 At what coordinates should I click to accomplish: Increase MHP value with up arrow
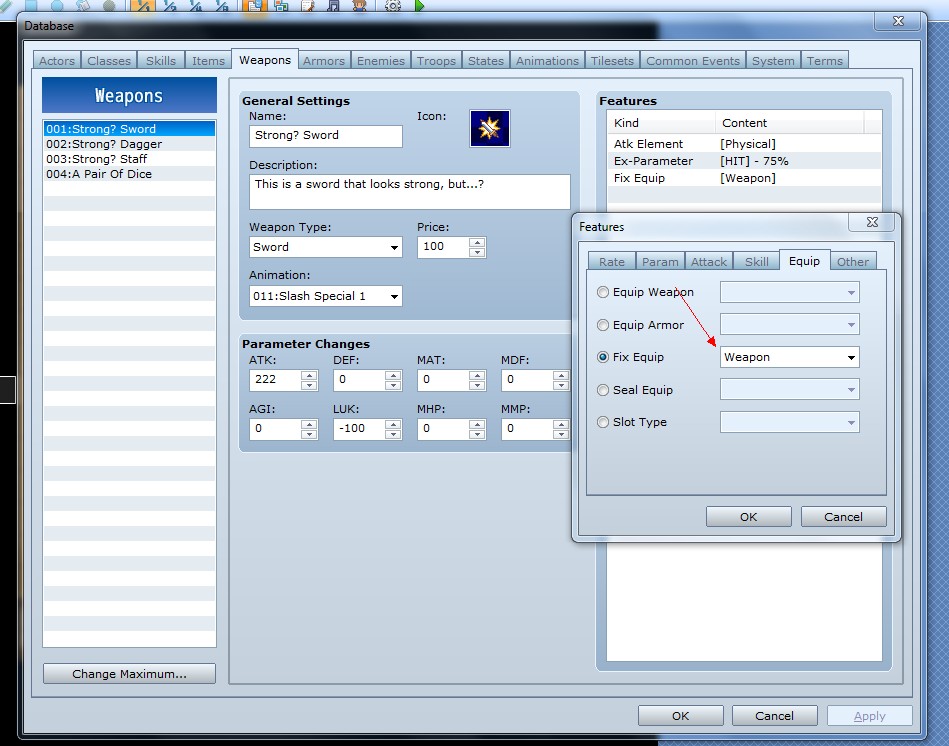477,424
